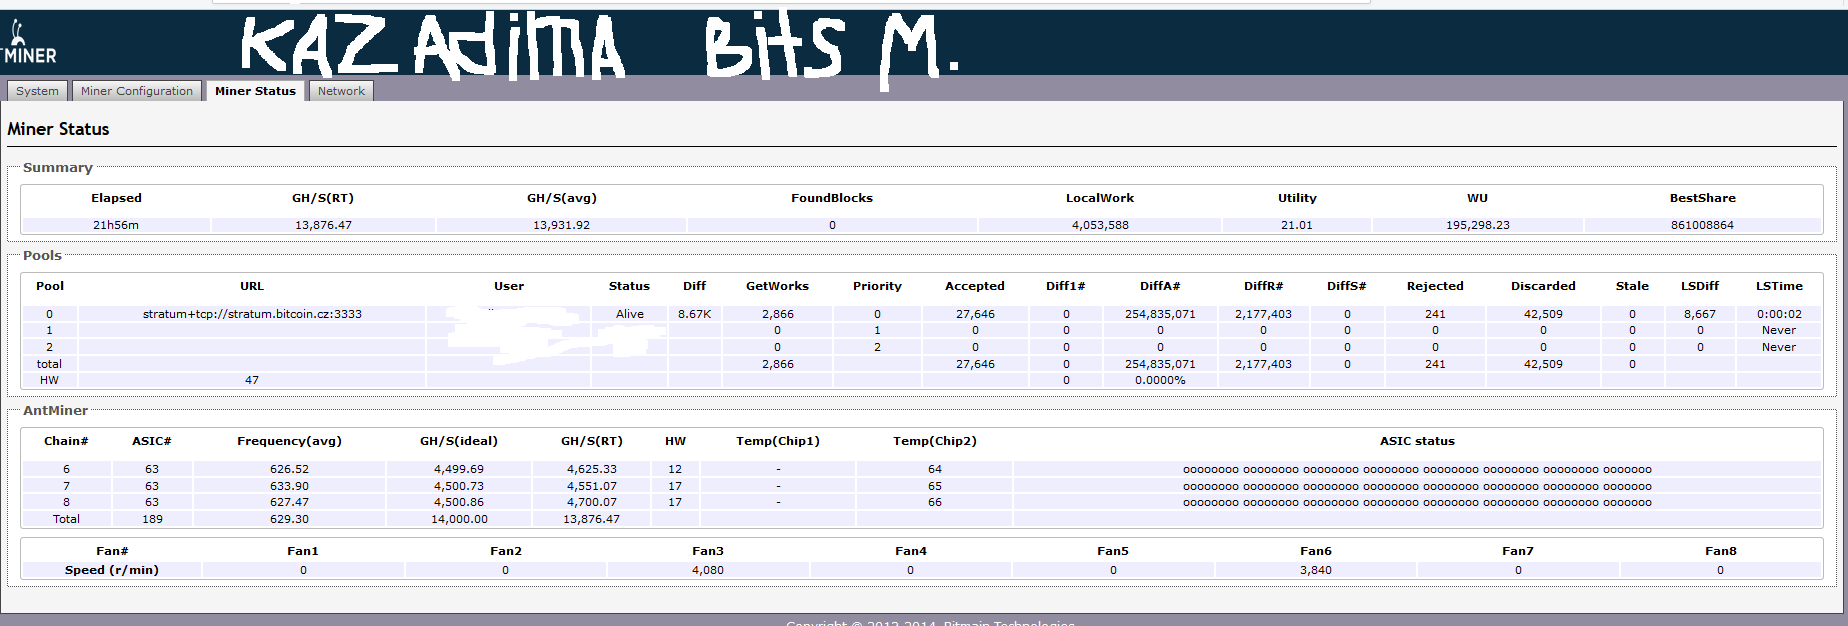This screenshot has height=626, width=1848.
Task: Click the stratum.bitcoin.cz pool URL
Action: (252, 314)
